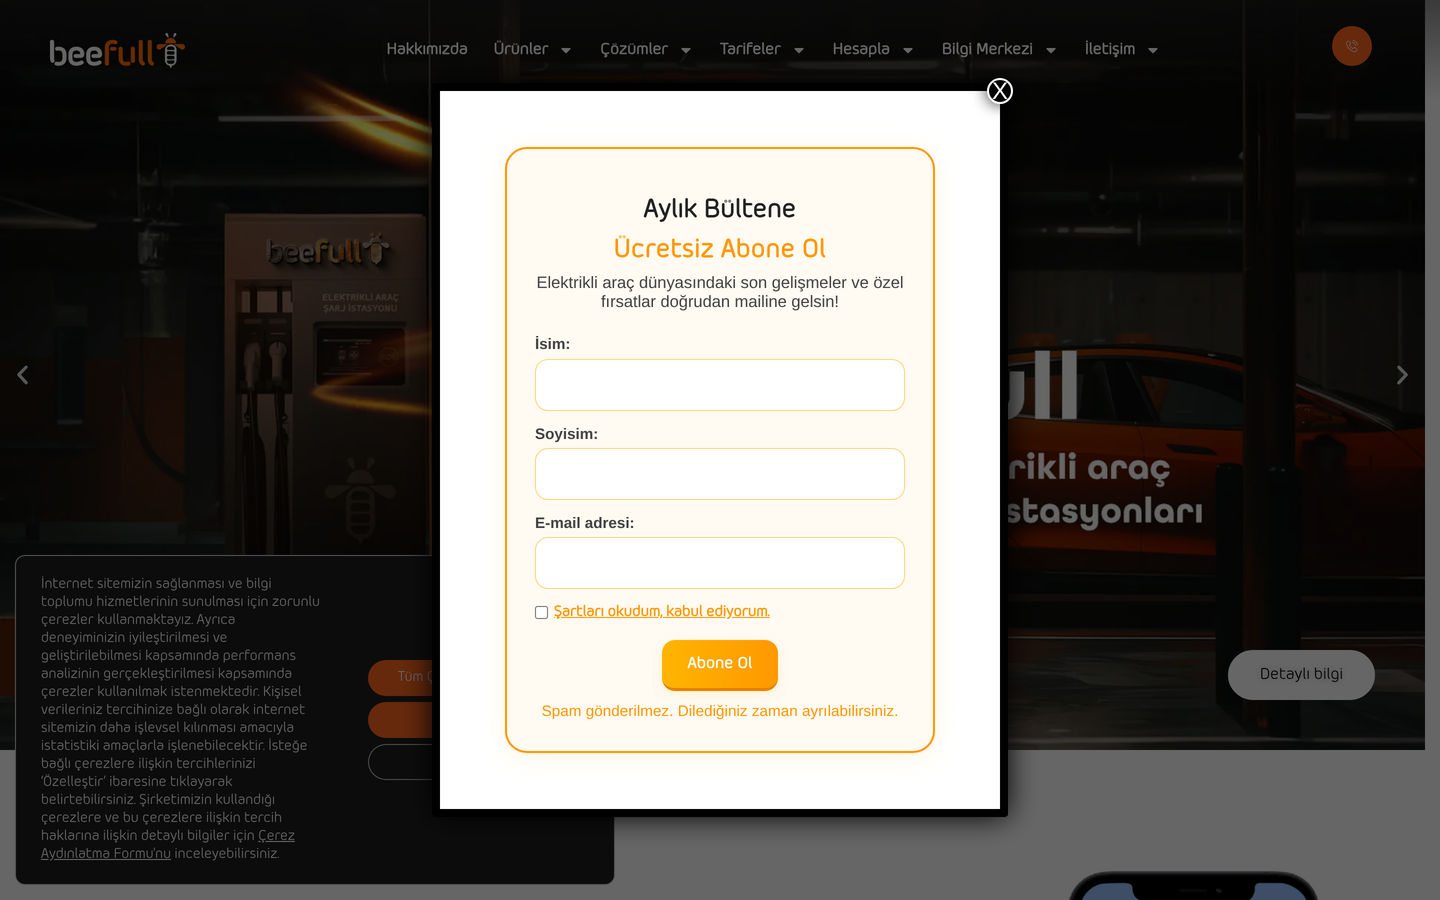Tick the terms acceptance checkbox
This screenshot has width=1440, height=900.
[541, 612]
